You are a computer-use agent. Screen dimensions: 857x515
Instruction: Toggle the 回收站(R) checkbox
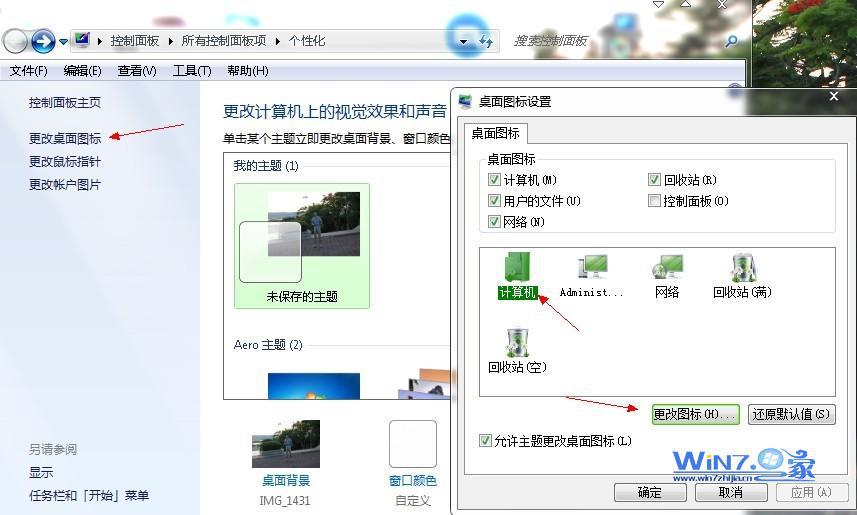point(654,180)
